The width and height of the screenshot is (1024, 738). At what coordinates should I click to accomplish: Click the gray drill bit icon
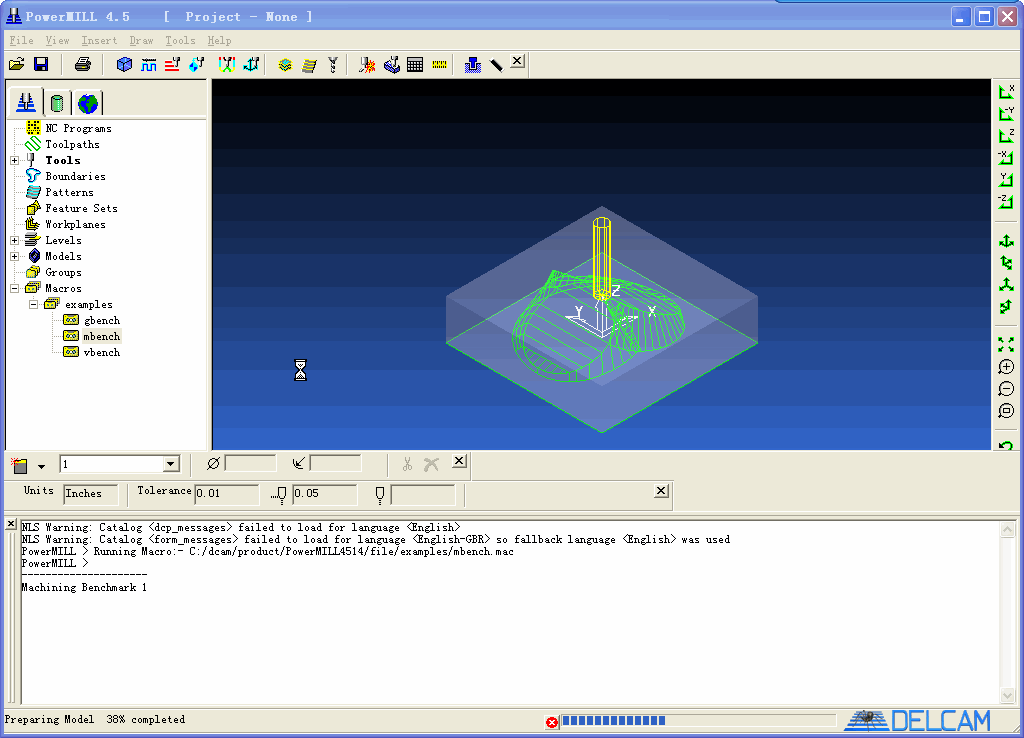333,64
